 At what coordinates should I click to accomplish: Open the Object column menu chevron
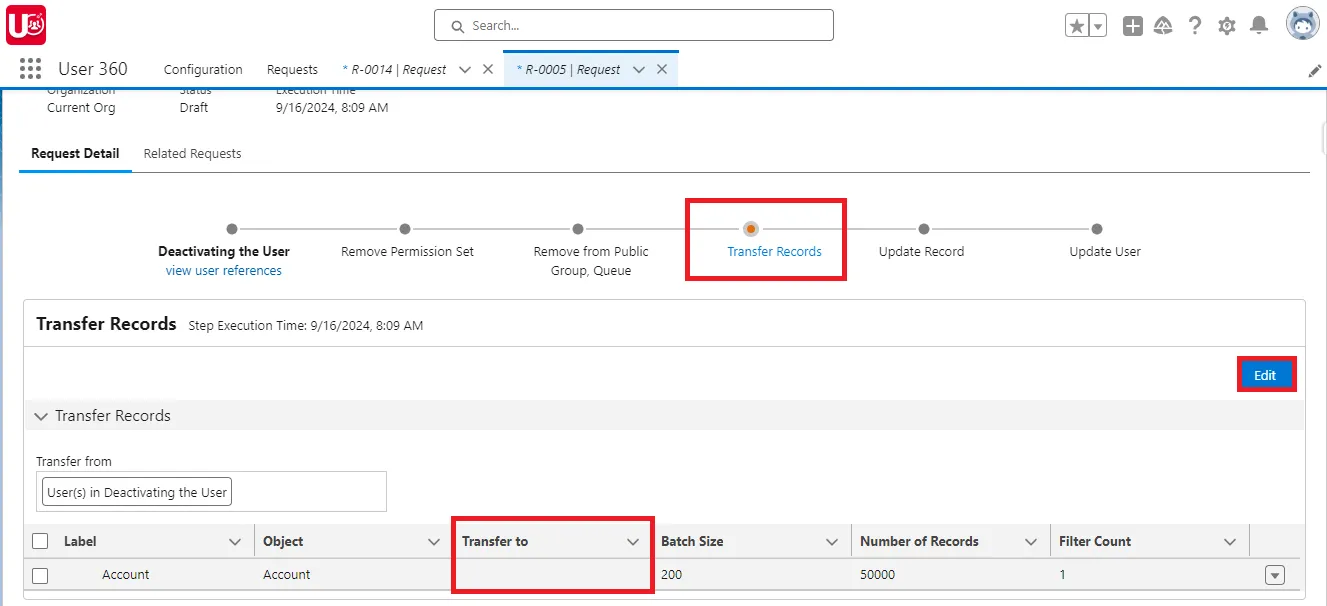(434, 542)
